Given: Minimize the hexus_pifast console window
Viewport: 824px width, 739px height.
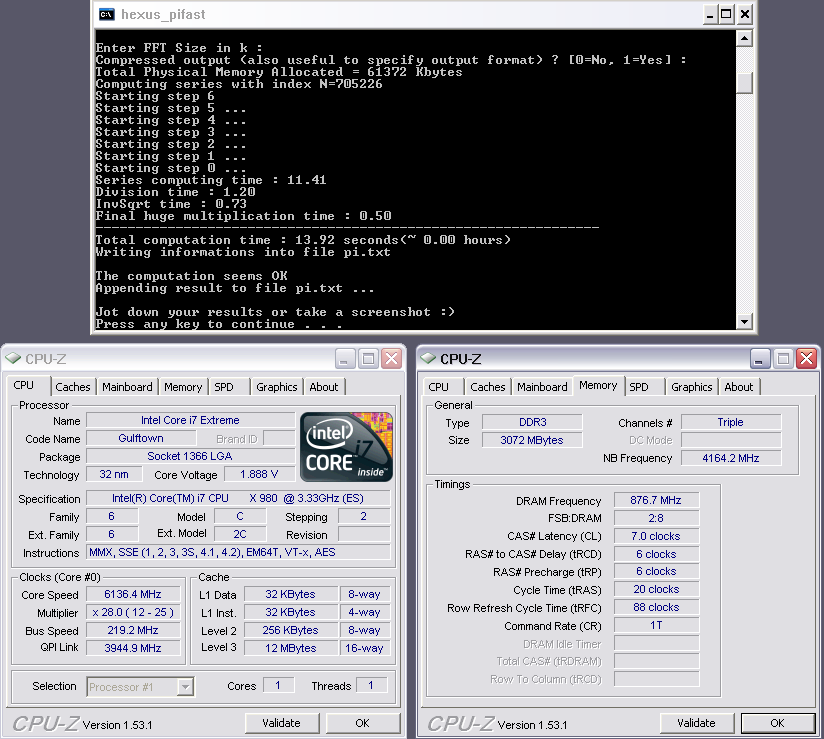Looking at the screenshot, I should (x=710, y=14).
